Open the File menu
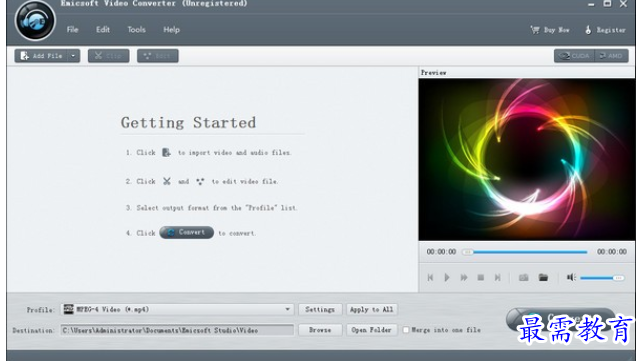The height and width of the screenshot is (361, 641). [72, 29]
